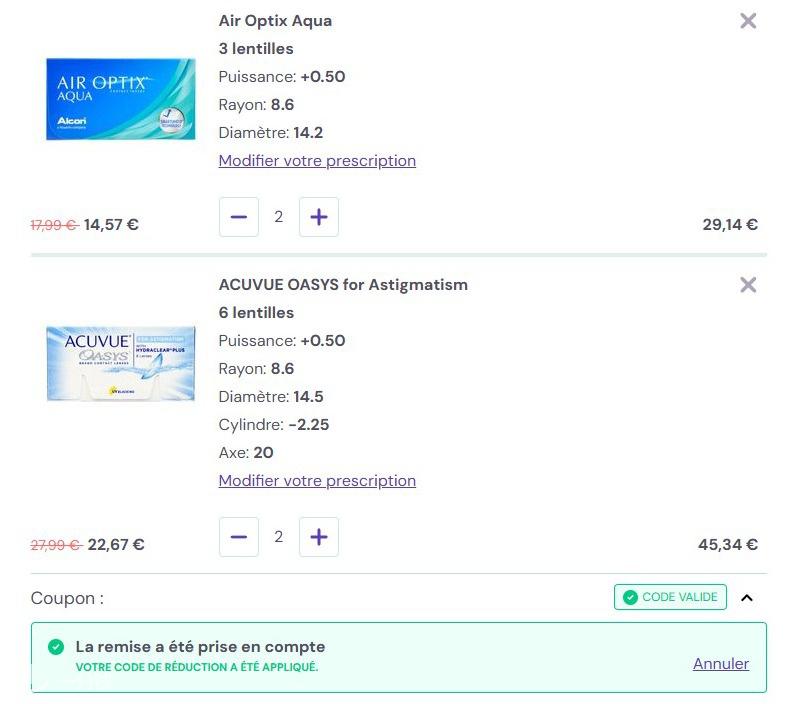Increase ACUVUE OASYS quantity with plus
Image resolution: width=810 pixels, height=704 pixels.
tap(319, 537)
